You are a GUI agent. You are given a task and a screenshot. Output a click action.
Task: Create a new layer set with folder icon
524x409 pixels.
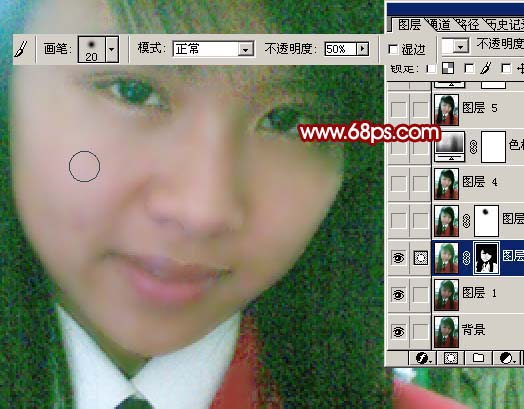(x=479, y=358)
